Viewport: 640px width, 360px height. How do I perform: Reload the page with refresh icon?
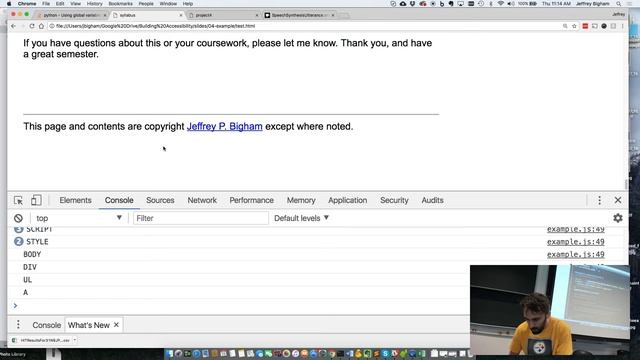[32, 26]
